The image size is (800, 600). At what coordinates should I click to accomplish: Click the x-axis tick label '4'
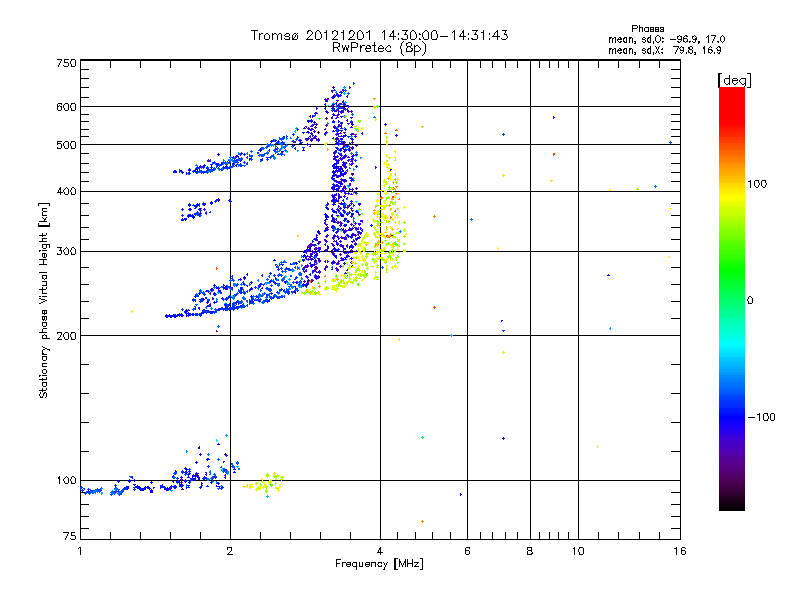[380, 551]
